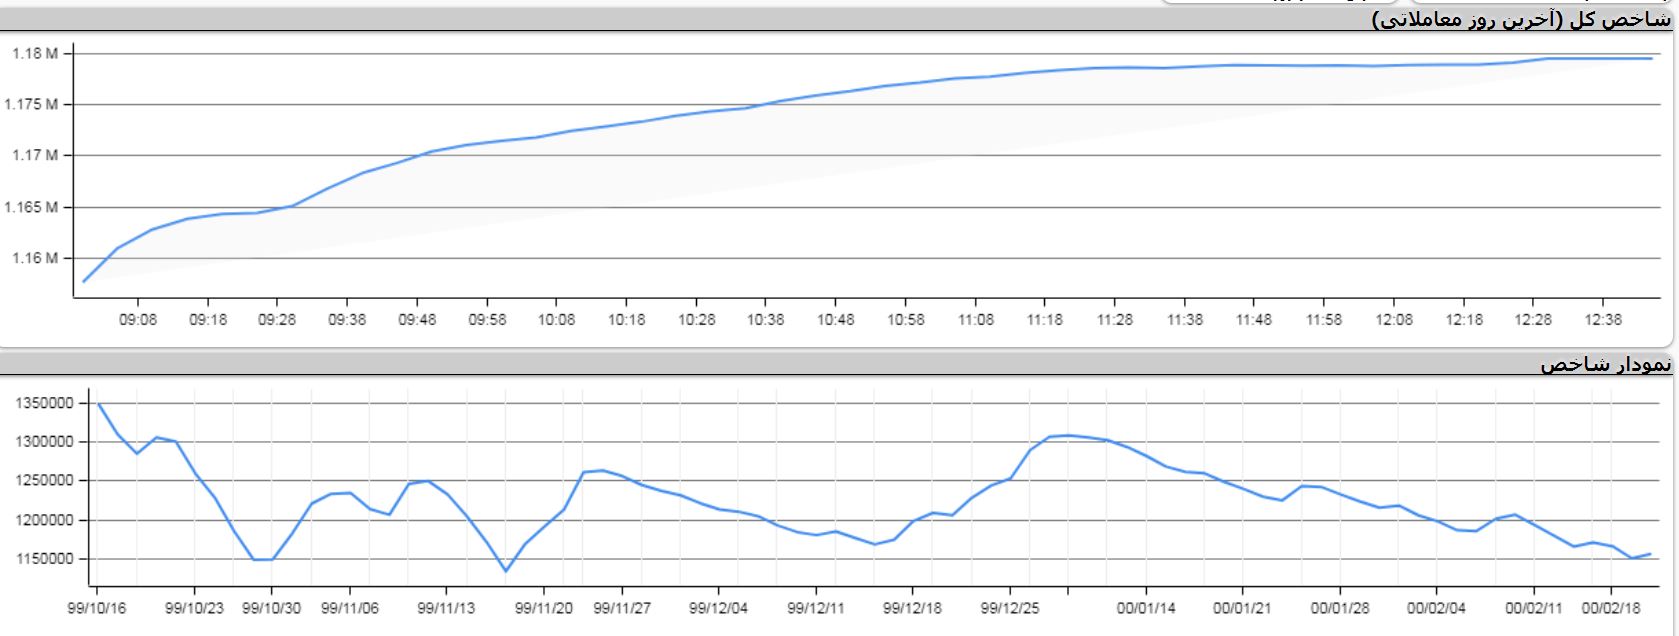Screen dimensions: 1679x636
Task: Select the 11:18 time axis label
Action: click(1044, 320)
